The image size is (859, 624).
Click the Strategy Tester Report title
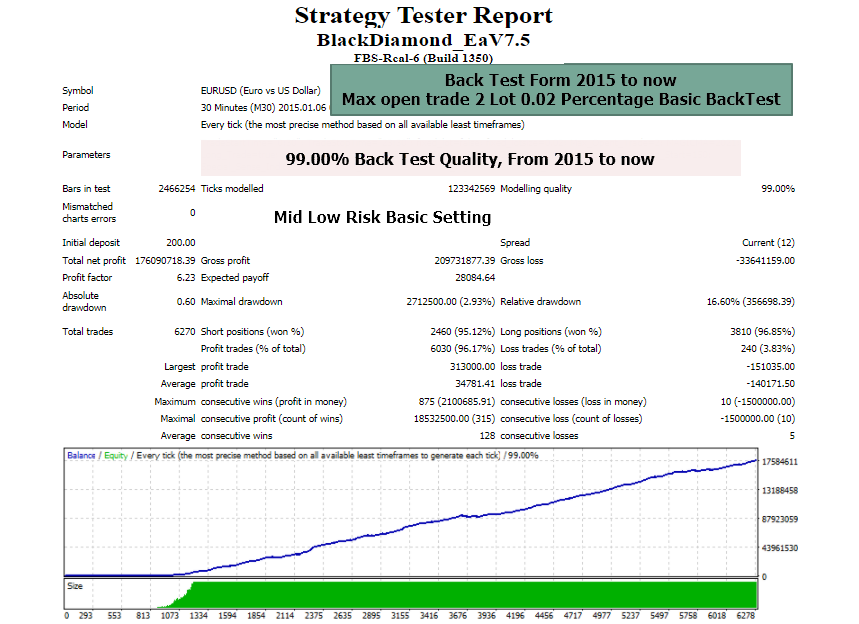click(423, 15)
